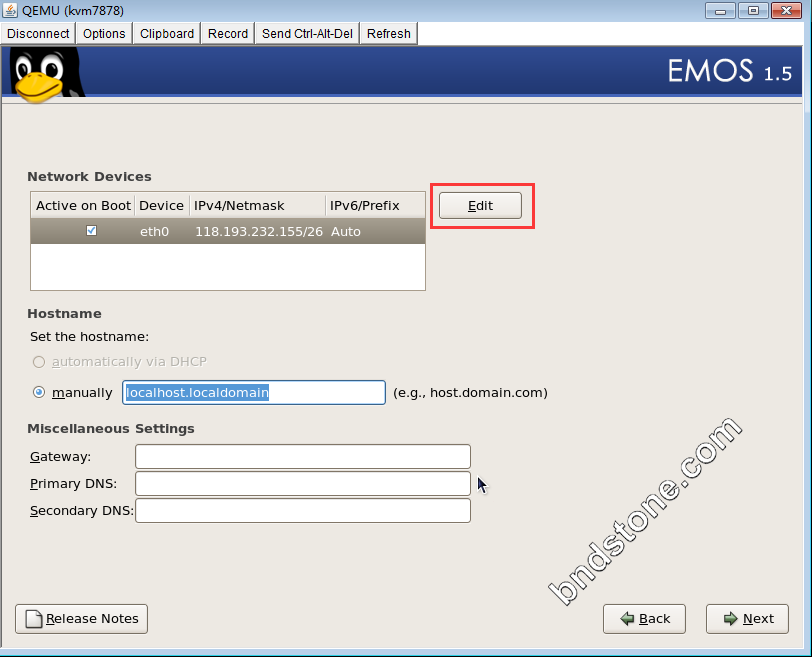The image size is (812, 657).
Task: Click the Active on Boot column header
Action: pyautogui.click(x=83, y=206)
